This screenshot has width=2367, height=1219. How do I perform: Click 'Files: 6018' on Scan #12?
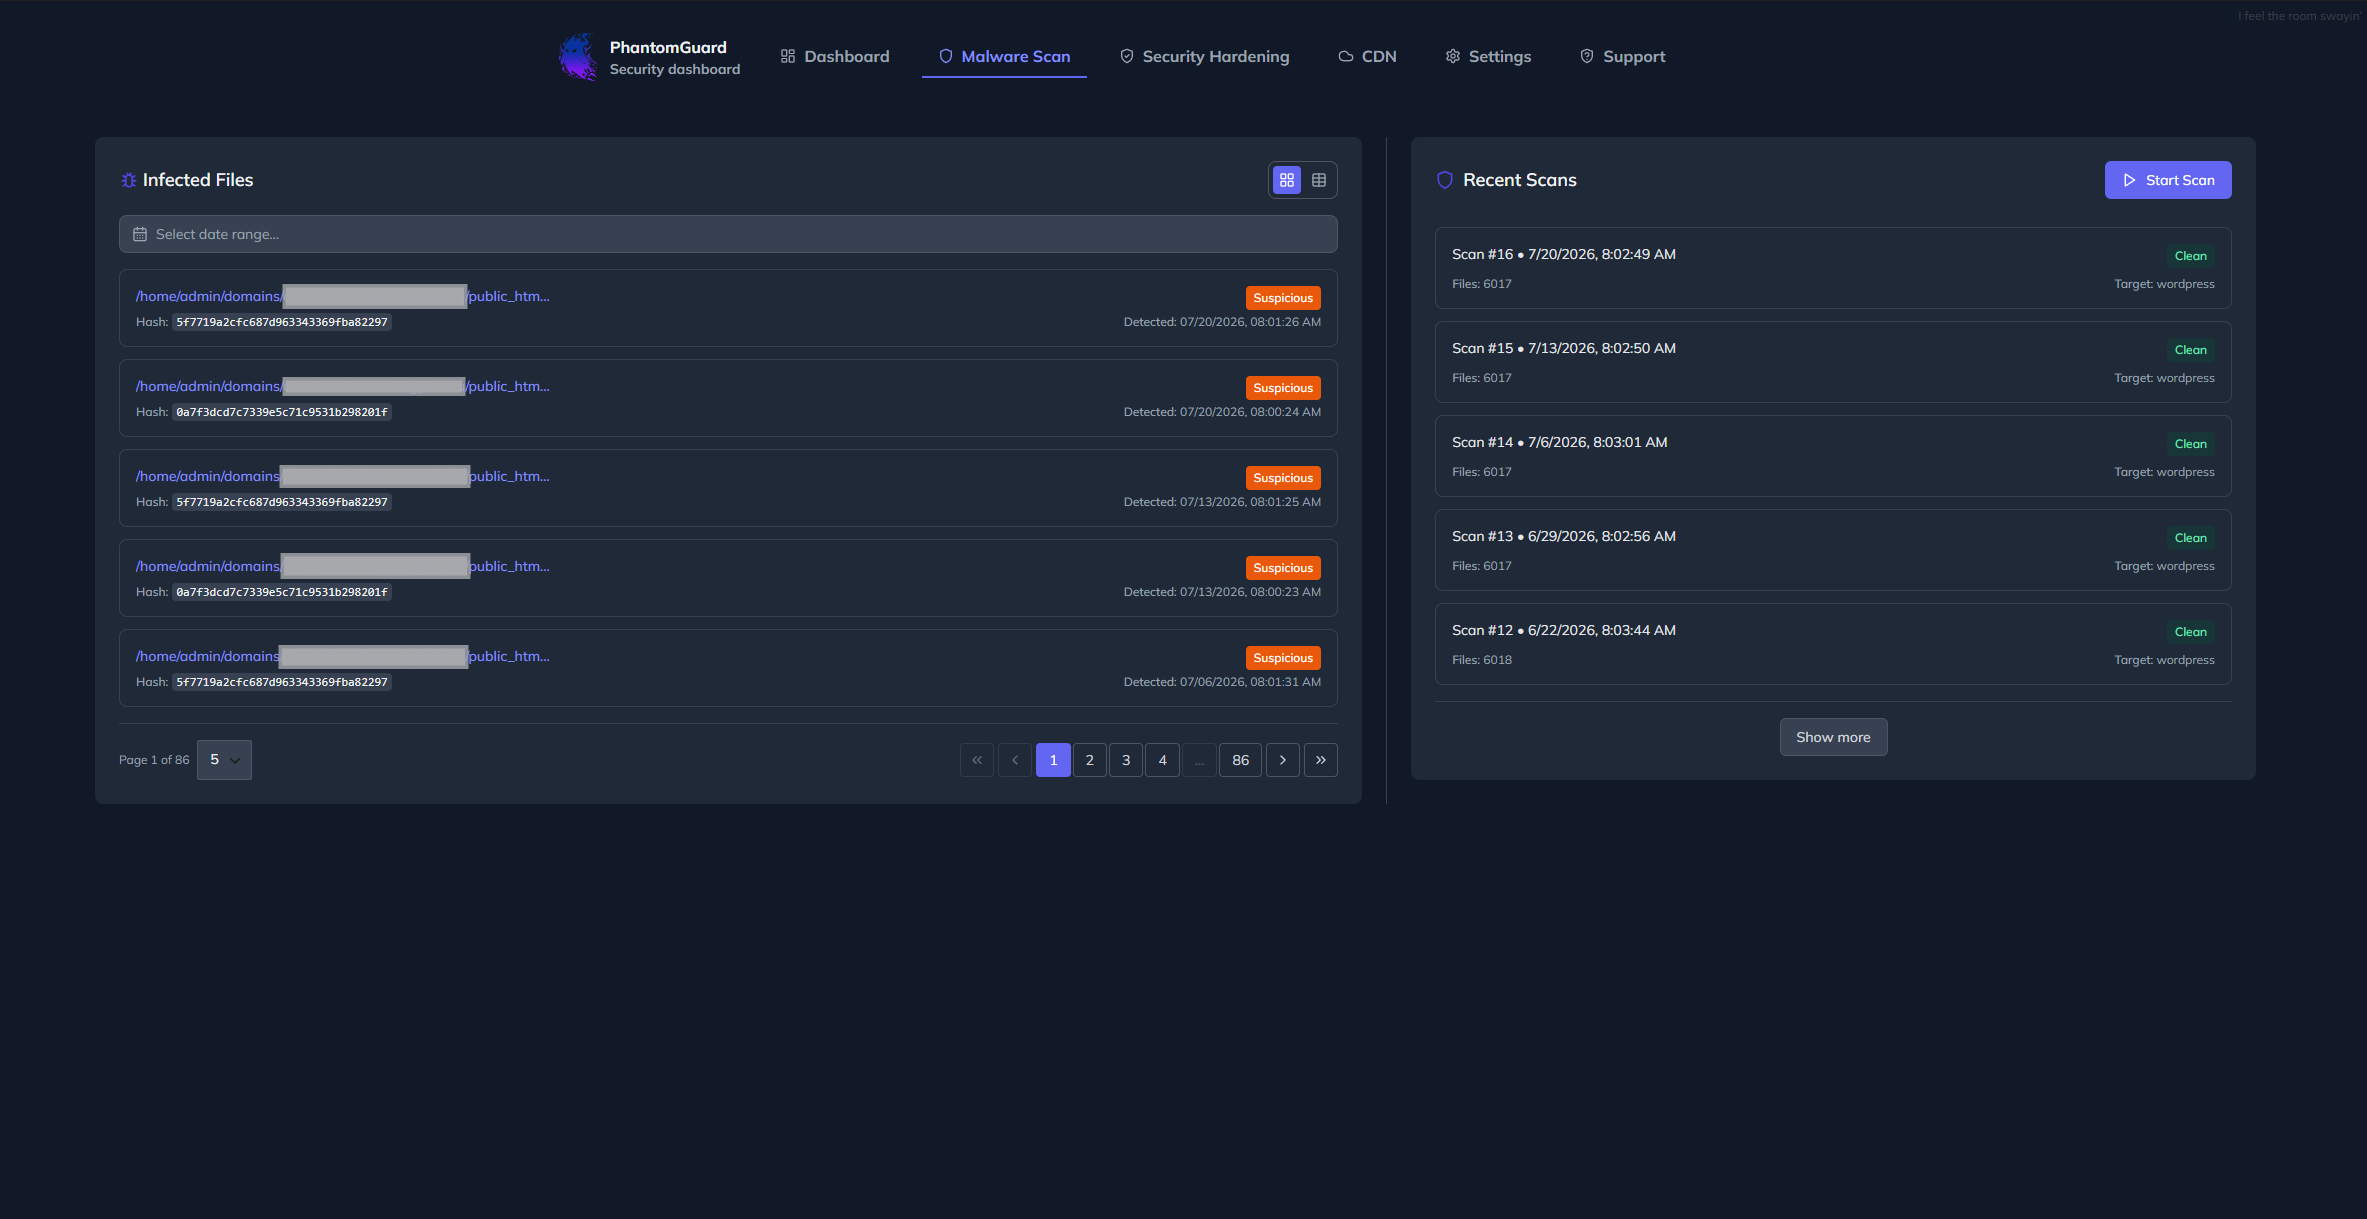1482,660
